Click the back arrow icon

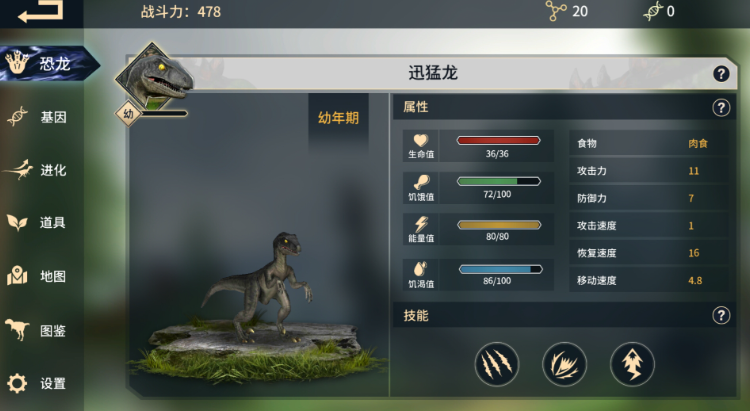[x=40, y=11]
